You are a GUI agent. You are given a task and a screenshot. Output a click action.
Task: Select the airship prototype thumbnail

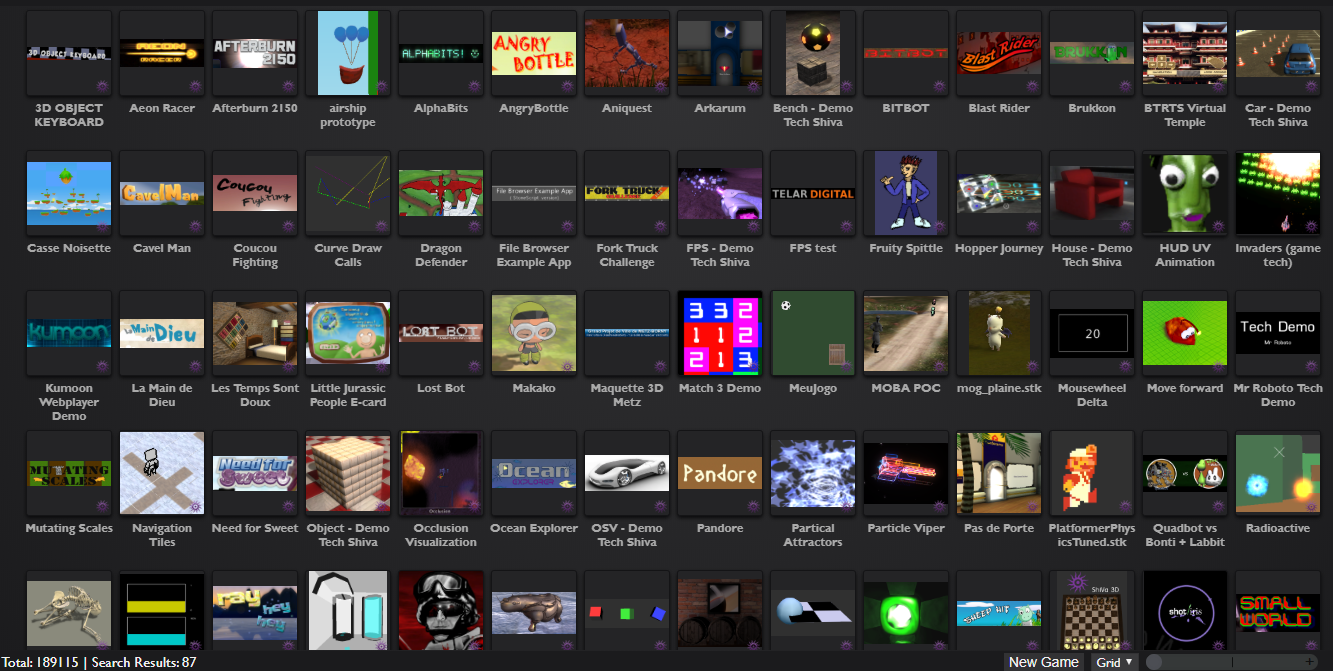coord(348,53)
